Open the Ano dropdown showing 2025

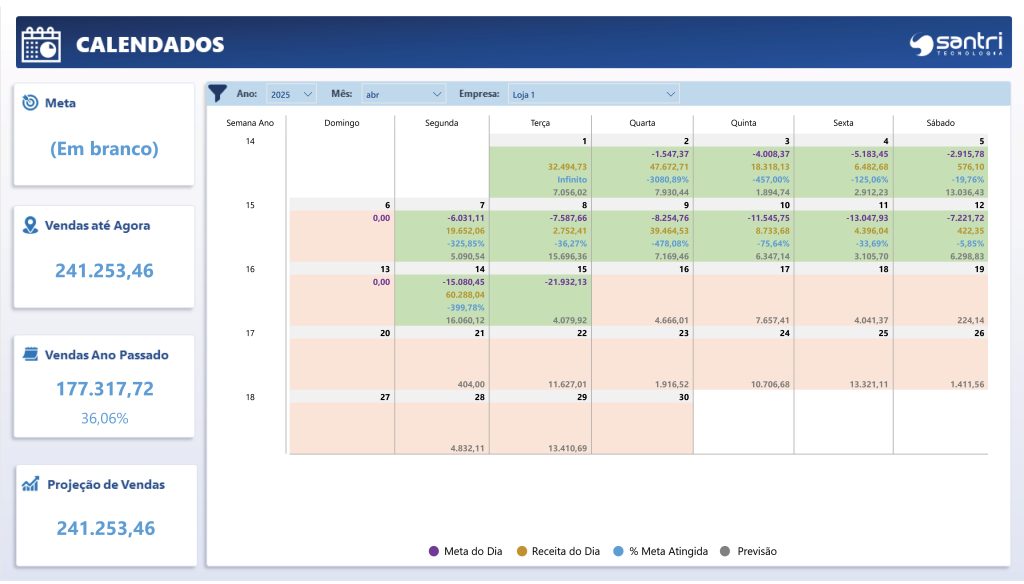pos(292,94)
